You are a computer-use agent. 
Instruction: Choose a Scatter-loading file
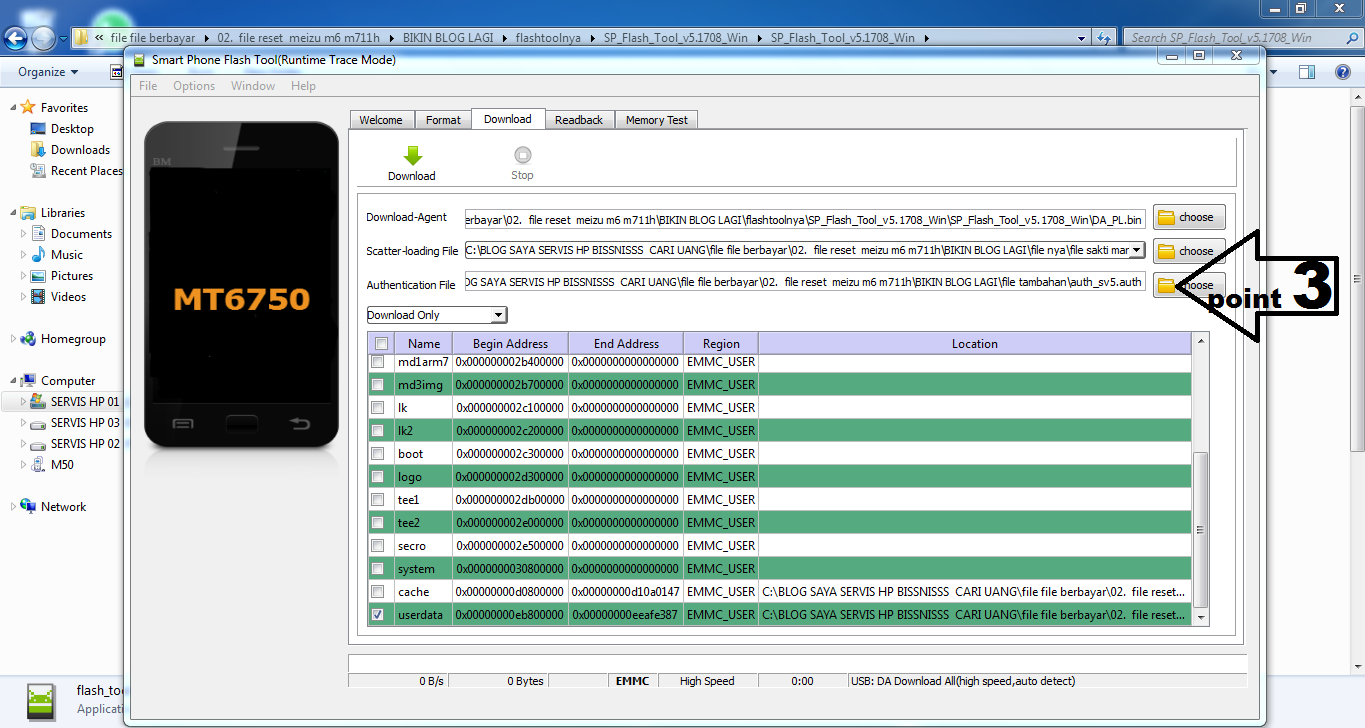[1189, 251]
